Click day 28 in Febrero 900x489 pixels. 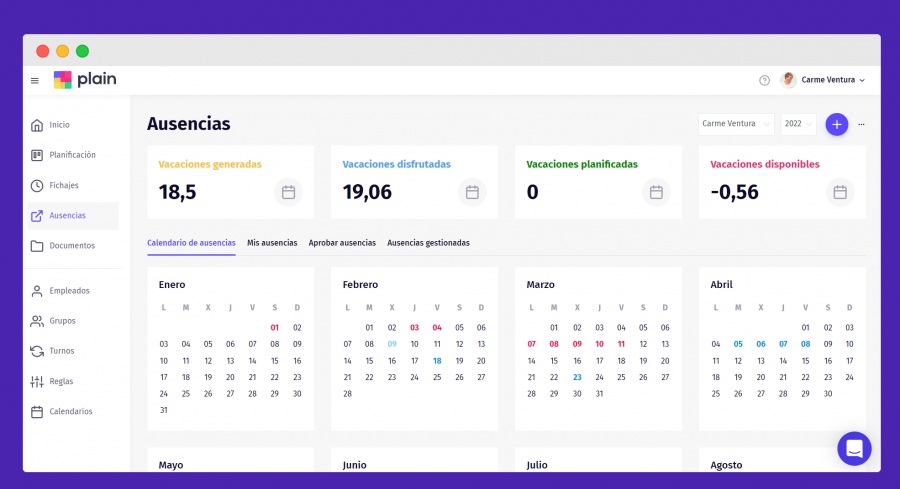point(347,394)
